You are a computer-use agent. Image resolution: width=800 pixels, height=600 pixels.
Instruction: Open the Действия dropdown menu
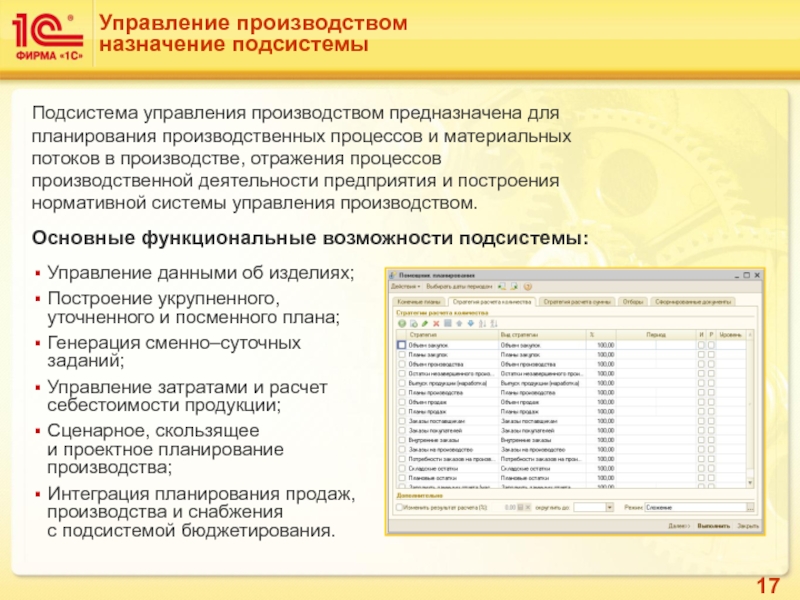[408, 287]
